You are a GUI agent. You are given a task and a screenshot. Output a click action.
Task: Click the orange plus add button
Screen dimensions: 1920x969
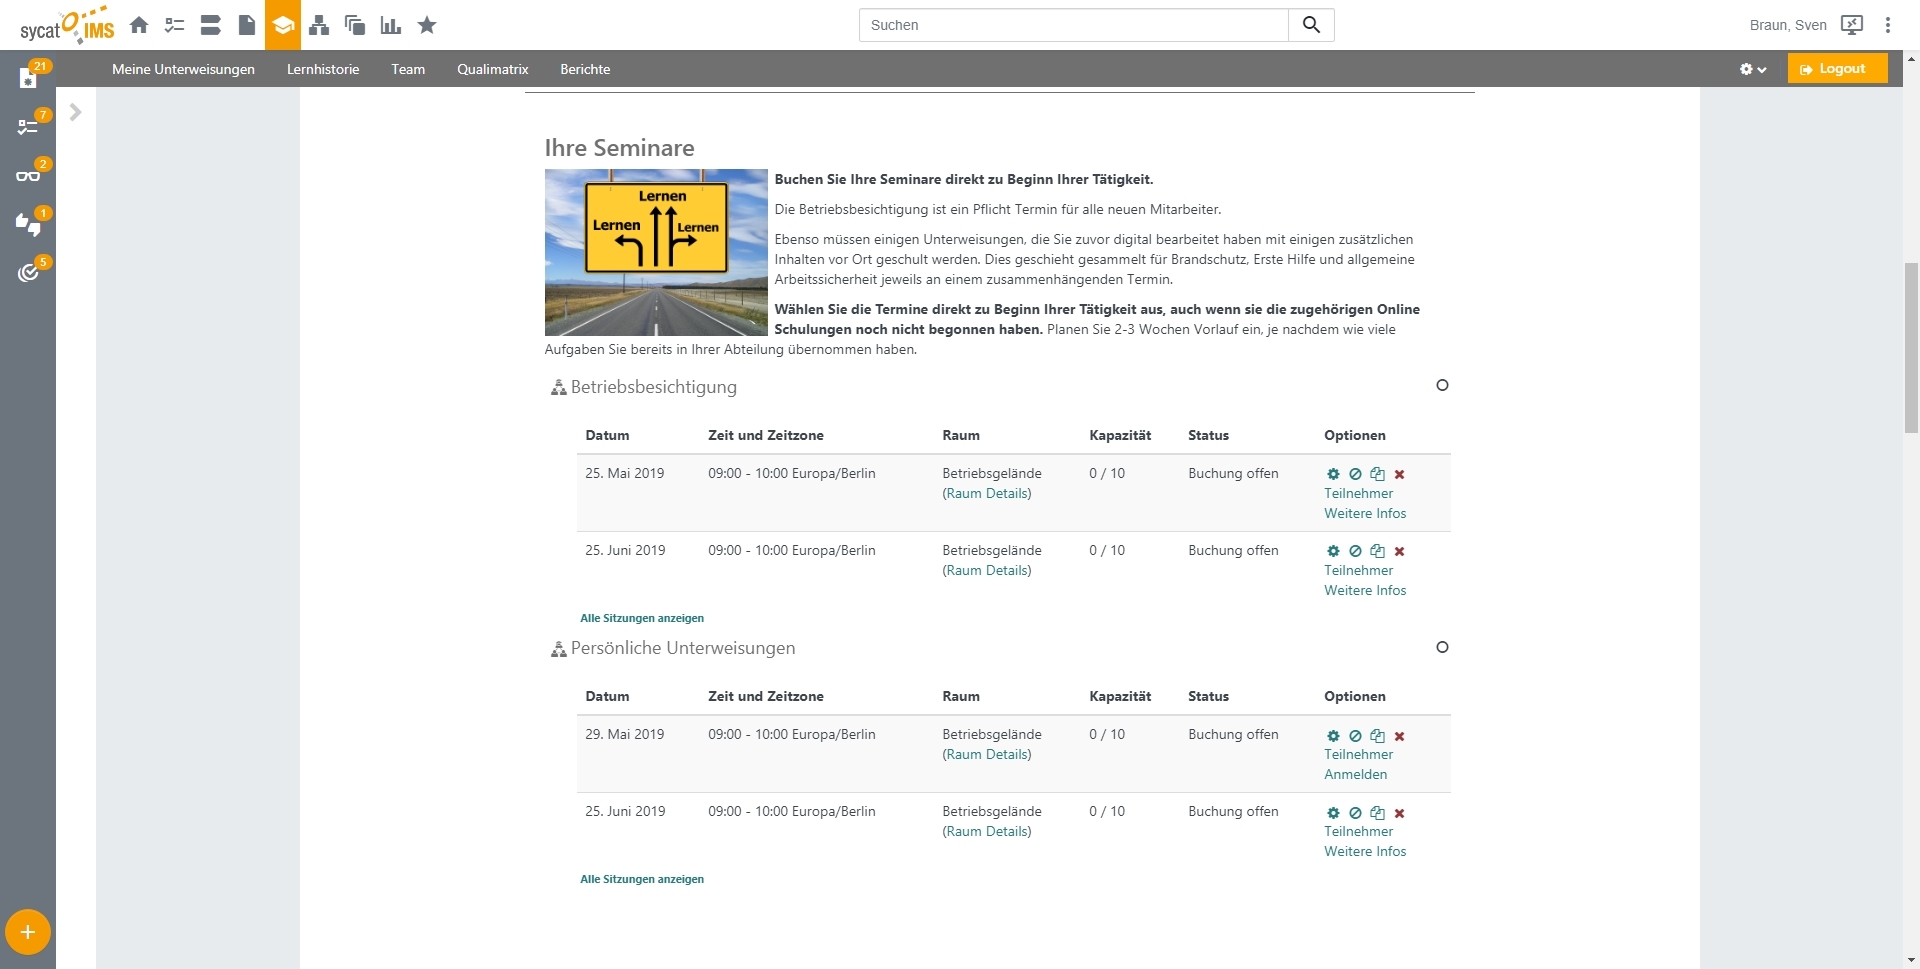click(x=28, y=932)
